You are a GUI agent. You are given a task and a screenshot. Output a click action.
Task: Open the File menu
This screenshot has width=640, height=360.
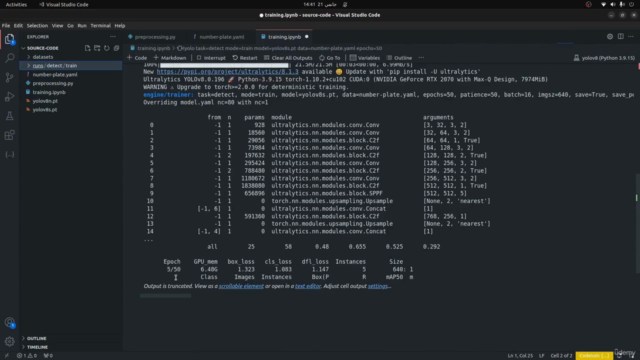(x=6, y=26)
